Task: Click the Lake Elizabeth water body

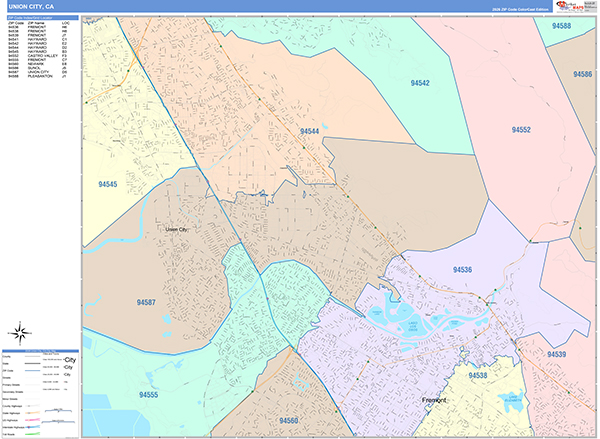Action: 512,402
